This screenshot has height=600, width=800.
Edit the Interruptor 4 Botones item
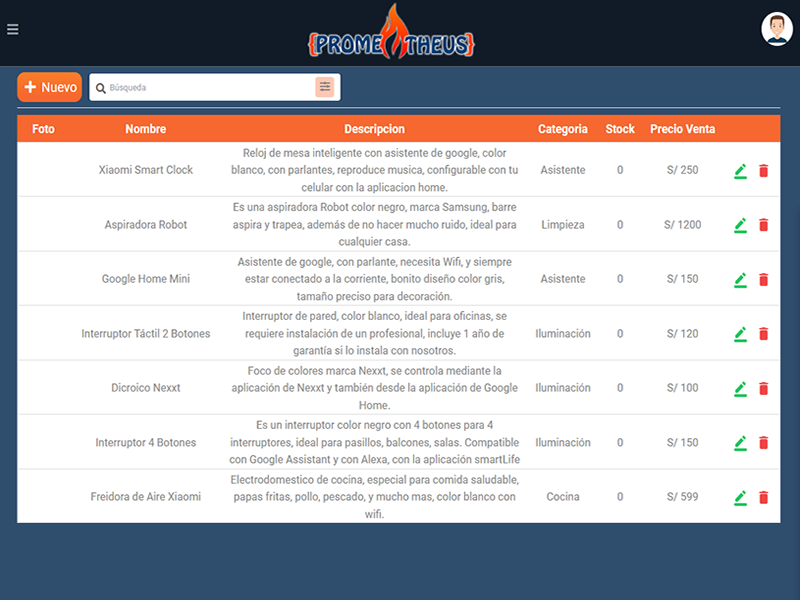point(740,443)
